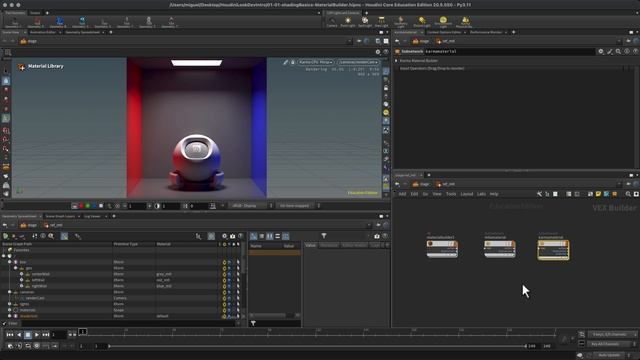
Task: Click the viewport display options gear icon
Action: [x=378, y=52]
